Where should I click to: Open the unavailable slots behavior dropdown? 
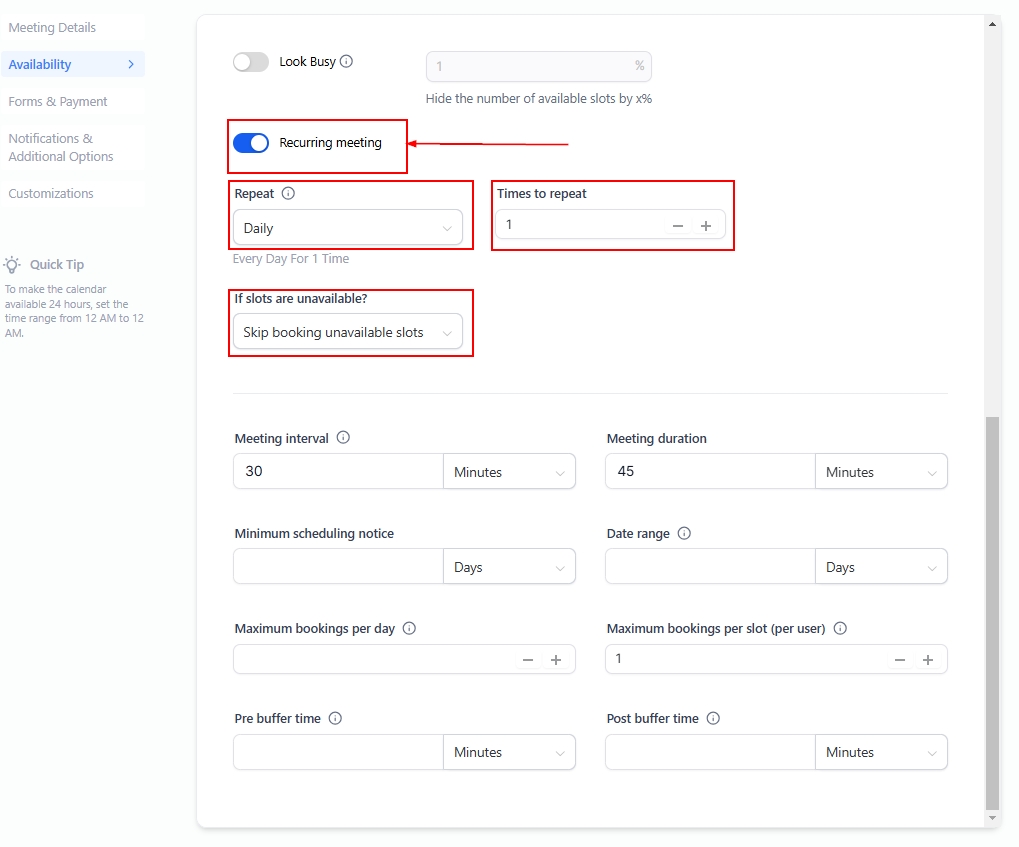pyautogui.click(x=347, y=332)
